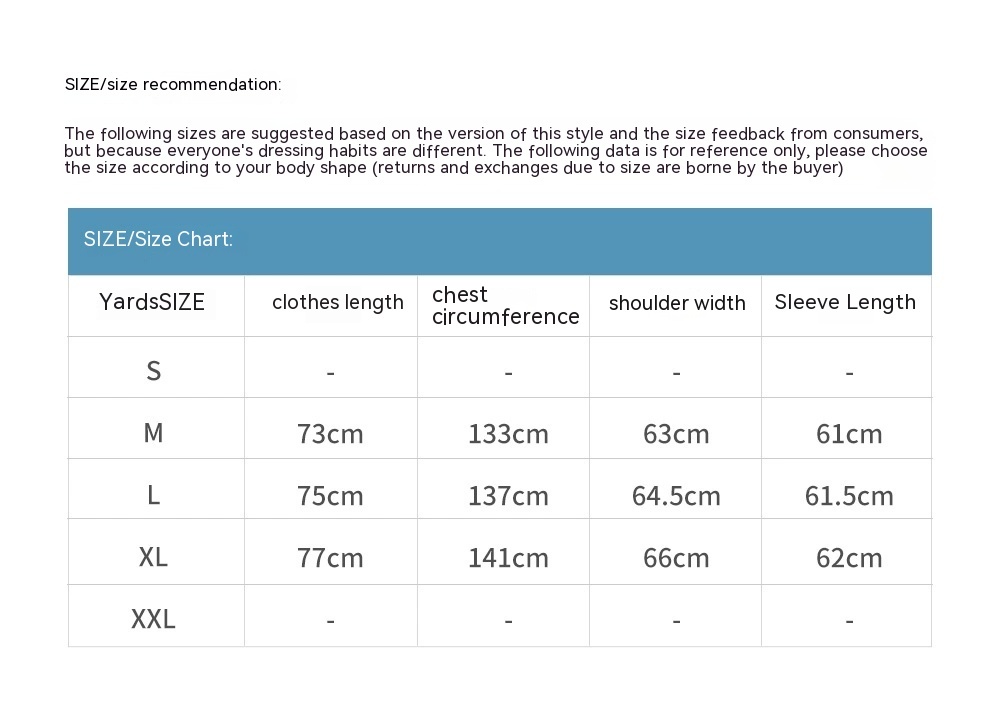This screenshot has height=708, width=1000.
Task: Select the 77cm clothes length cell
Action: (x=330, y=558)
